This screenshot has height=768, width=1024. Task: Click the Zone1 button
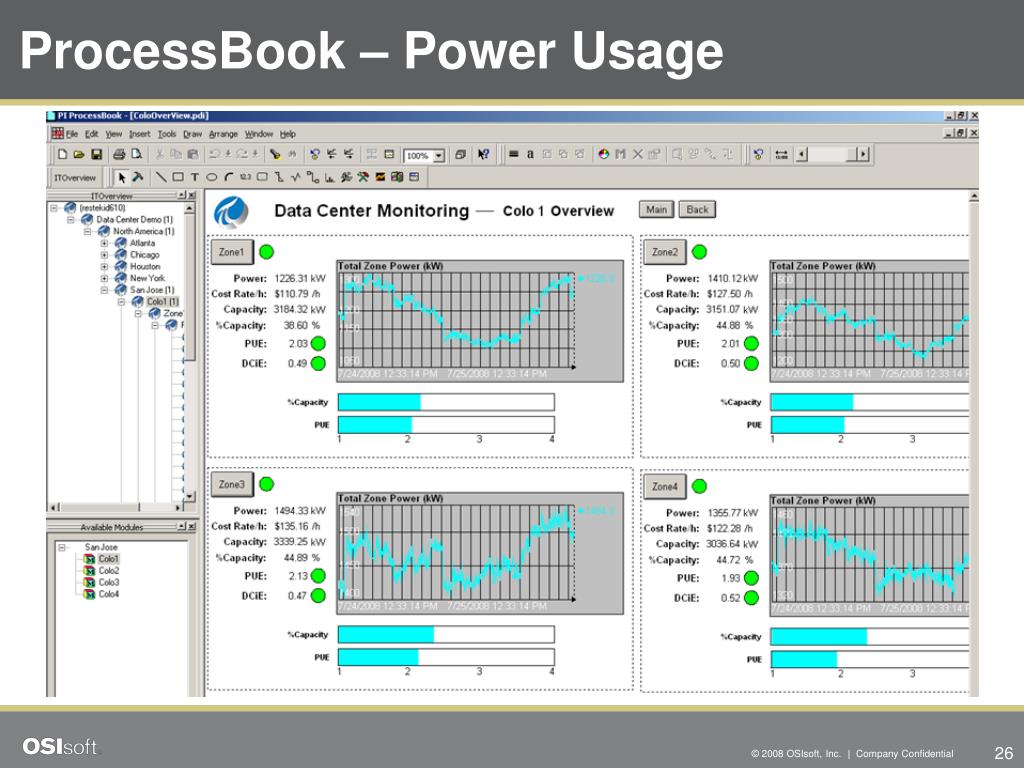coord(232,252)
